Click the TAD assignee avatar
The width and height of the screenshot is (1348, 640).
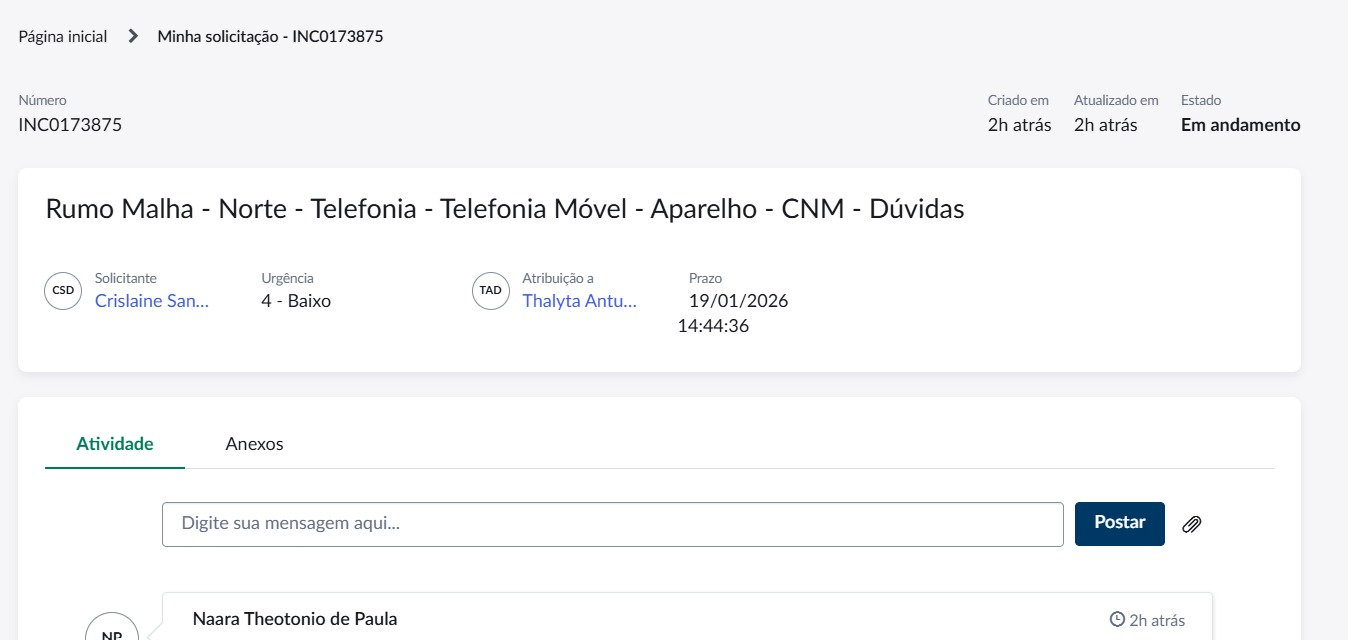(490, 291)
